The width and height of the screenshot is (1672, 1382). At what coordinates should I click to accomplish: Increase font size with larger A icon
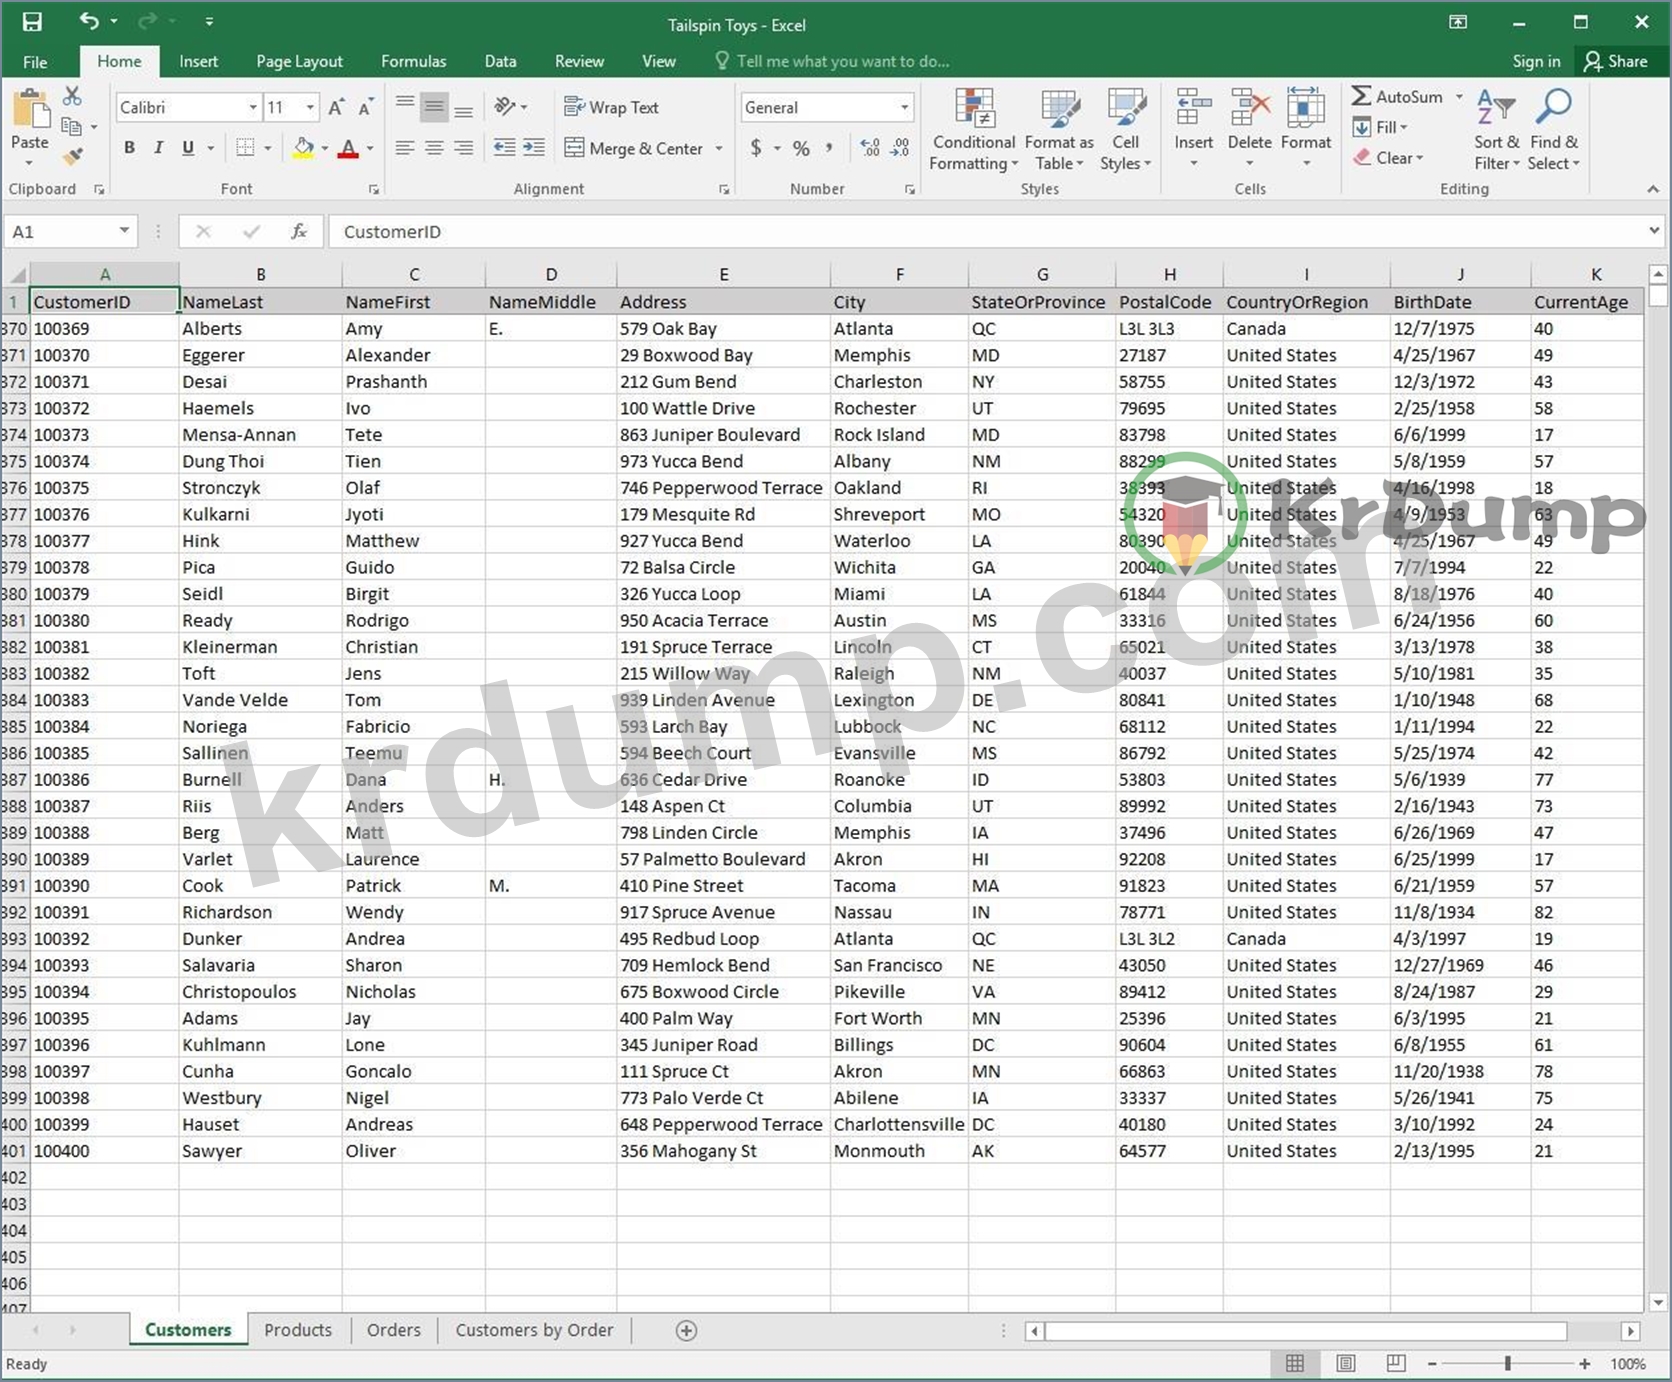pos(337,107)
